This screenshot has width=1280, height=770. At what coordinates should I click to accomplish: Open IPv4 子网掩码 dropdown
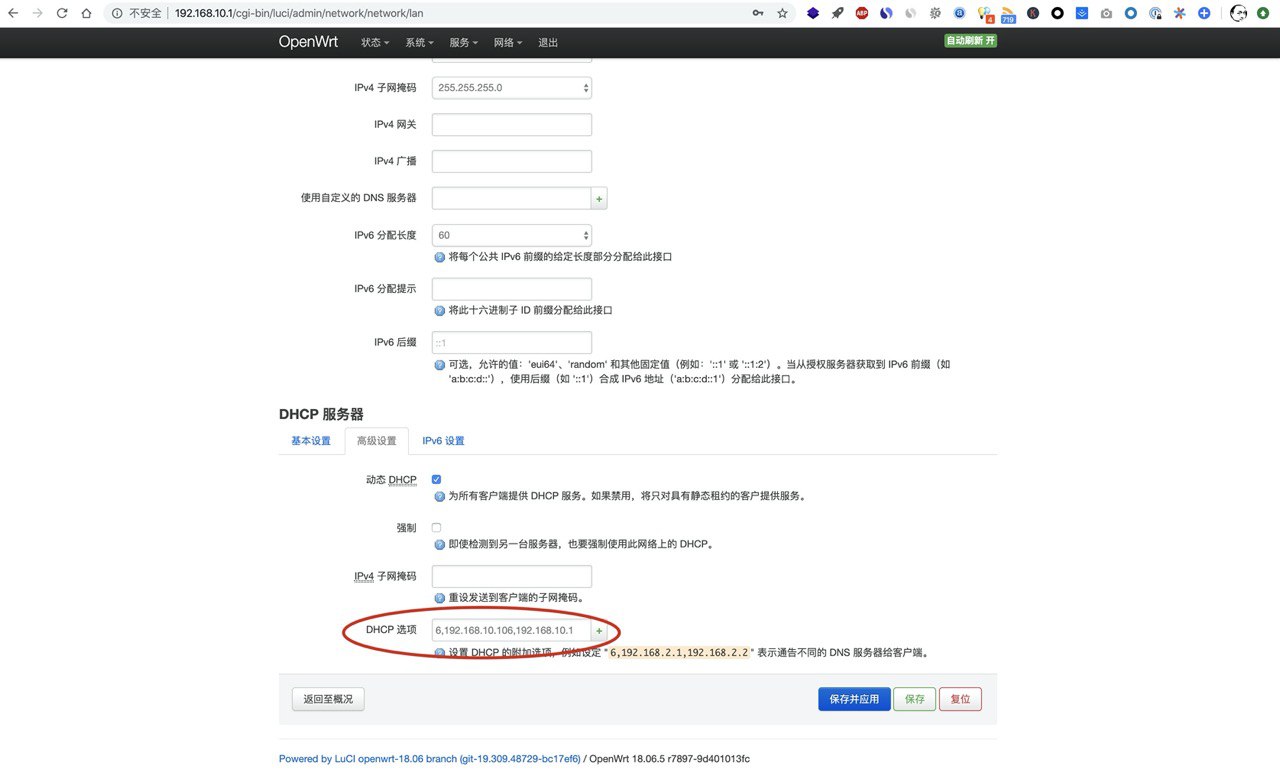[x=511, y=88]
